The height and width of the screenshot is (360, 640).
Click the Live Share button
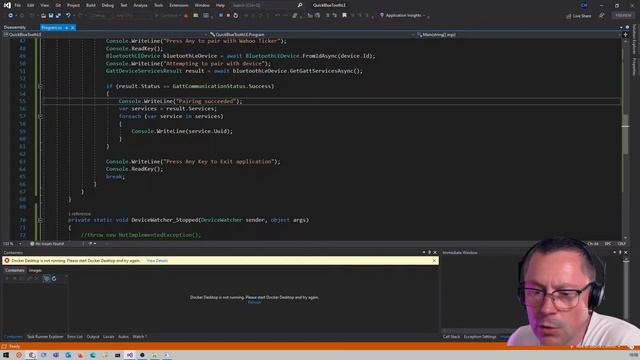click(579, 16)
